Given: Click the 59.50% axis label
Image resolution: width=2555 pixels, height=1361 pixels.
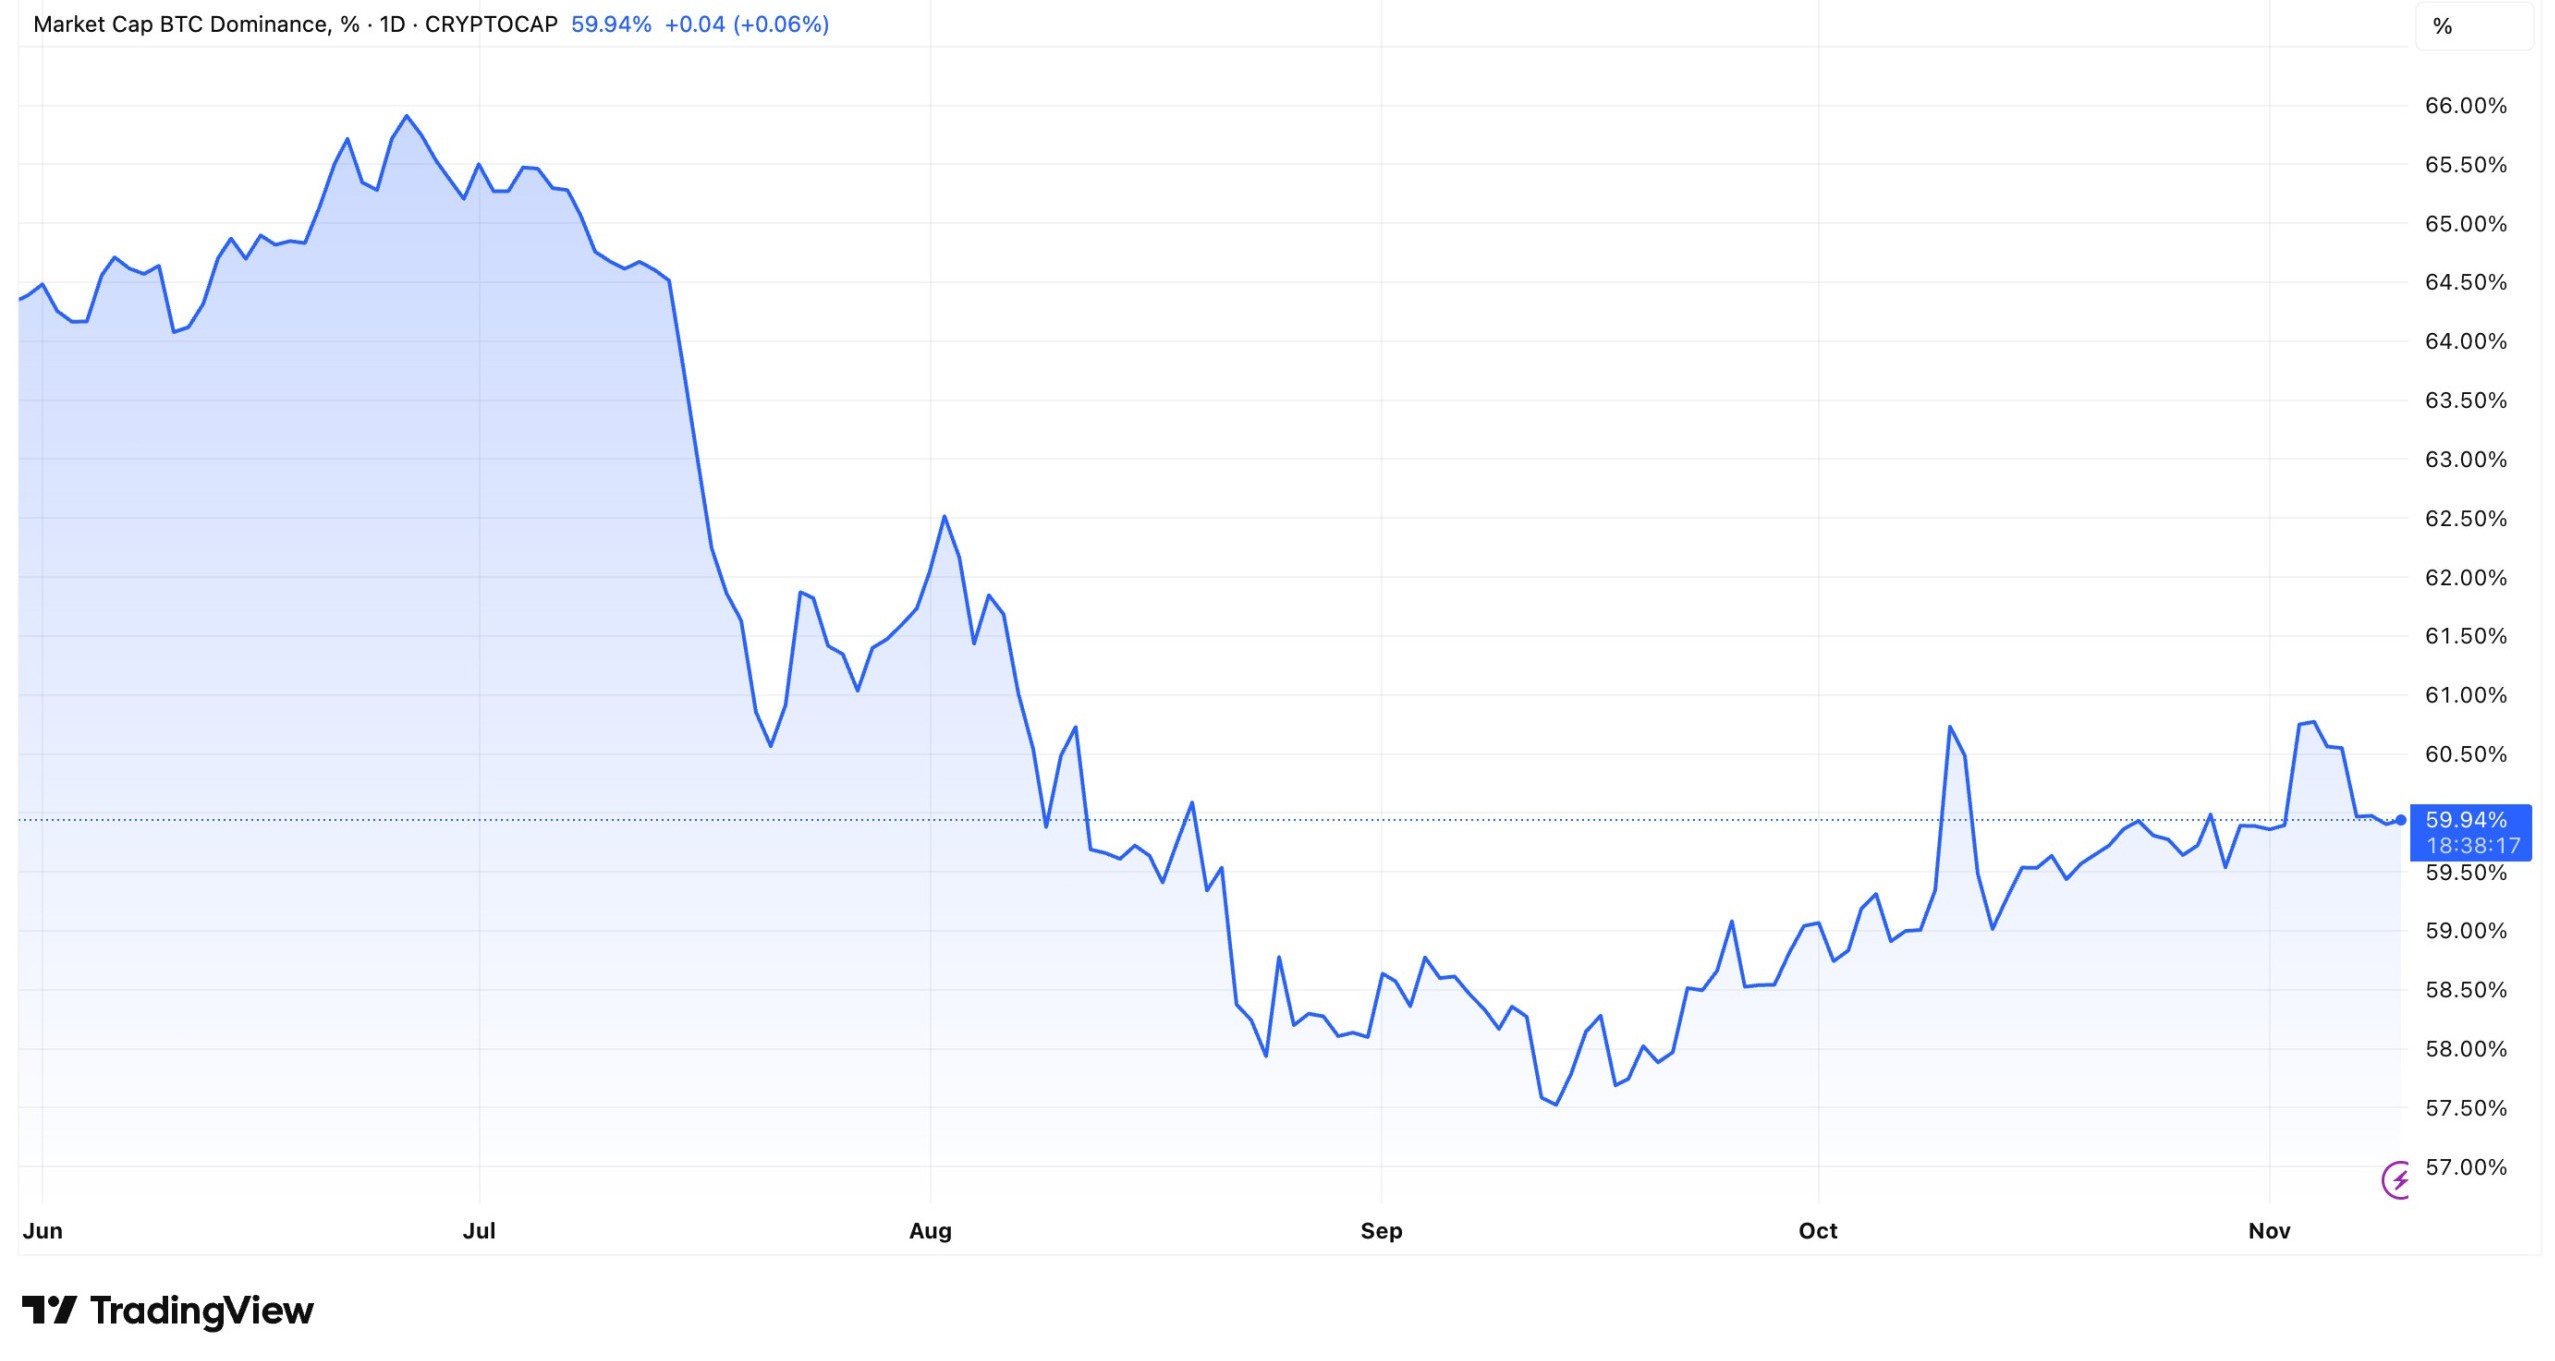Looking at the screenshot, I should pos(2466,872).
